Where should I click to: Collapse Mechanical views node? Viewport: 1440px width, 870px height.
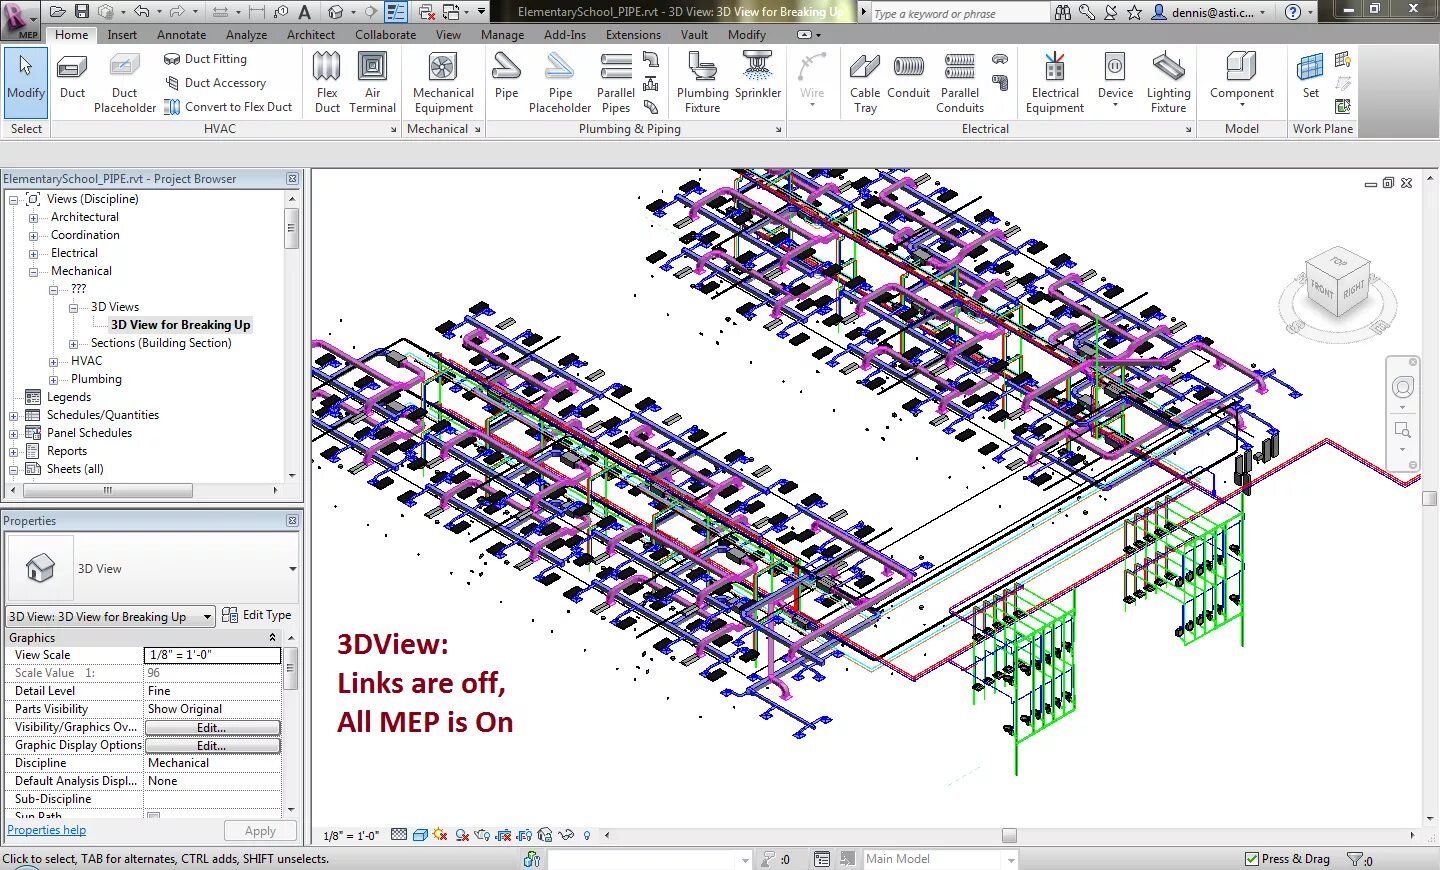point(33,272)
